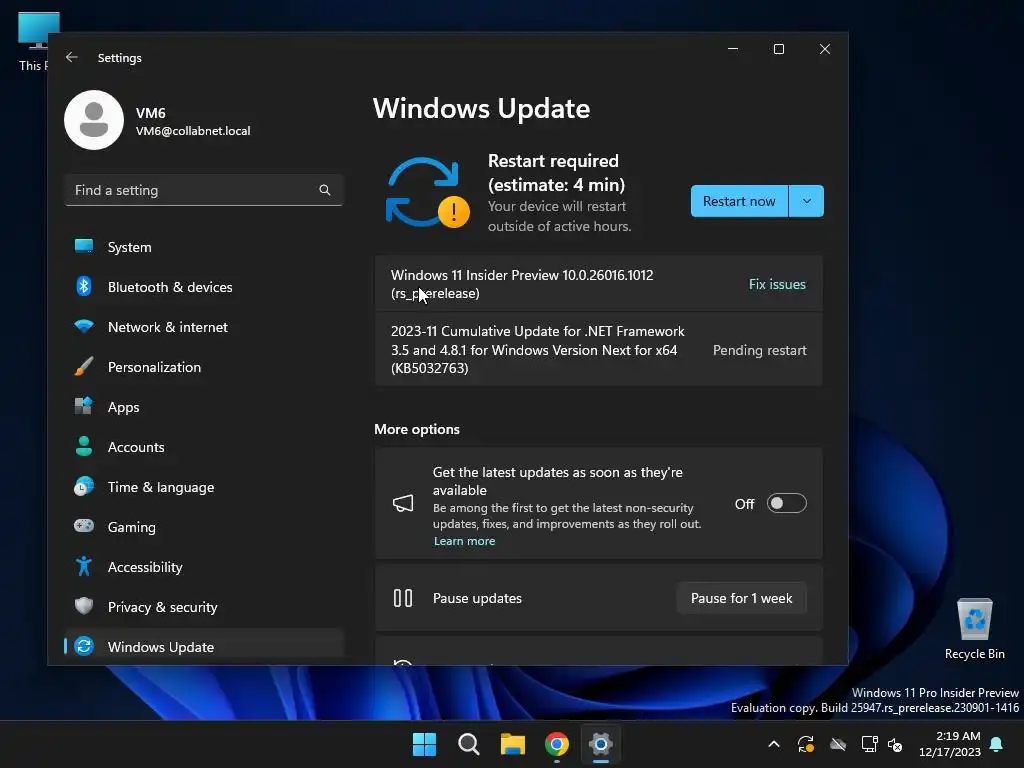Open Google Chrome from taskbar
The image size is (1024, 768).
point(556,744)
